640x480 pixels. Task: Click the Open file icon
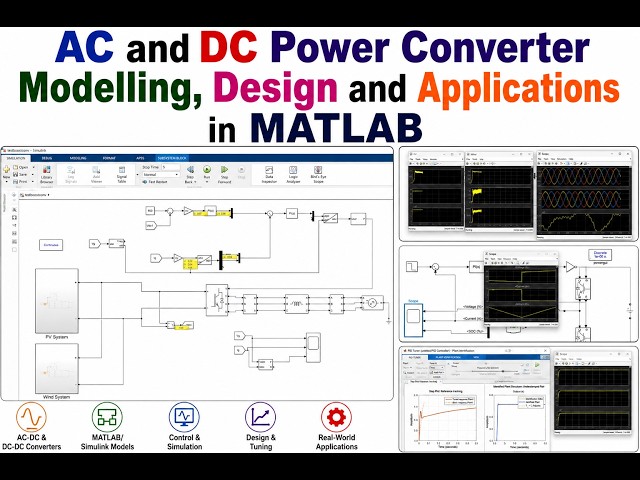coord(16,167)
